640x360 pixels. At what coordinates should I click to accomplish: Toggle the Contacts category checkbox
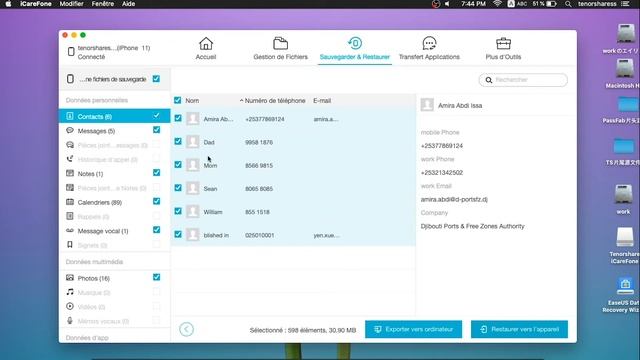[x=156, y=116]
